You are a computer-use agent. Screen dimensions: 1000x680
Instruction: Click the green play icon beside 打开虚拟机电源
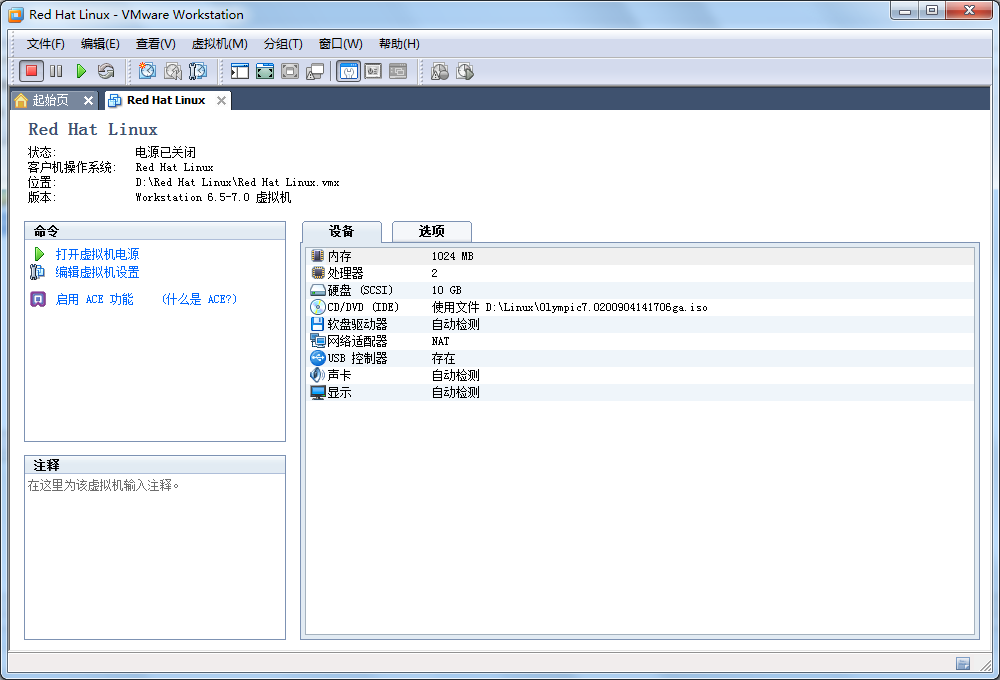pos(39,254)
